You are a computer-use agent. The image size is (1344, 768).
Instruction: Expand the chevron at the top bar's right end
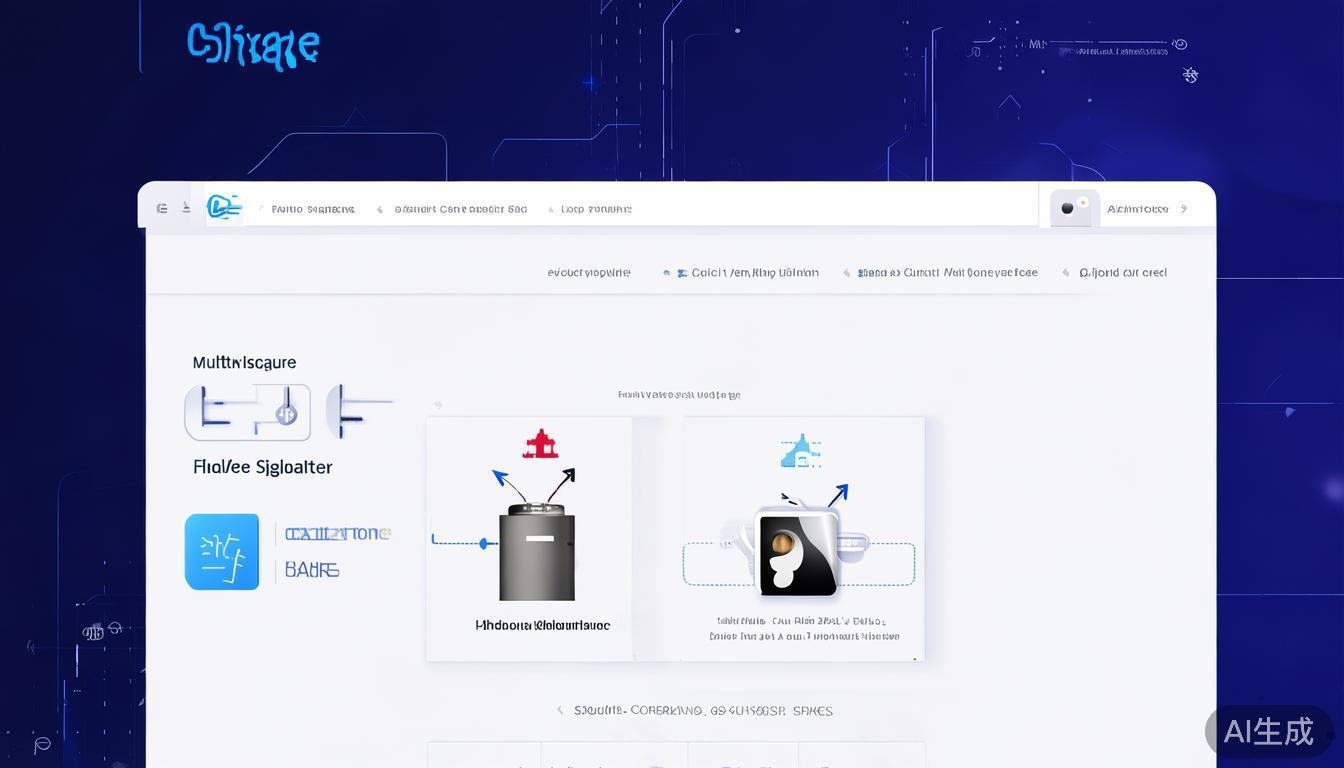[x=1184, y=209]
